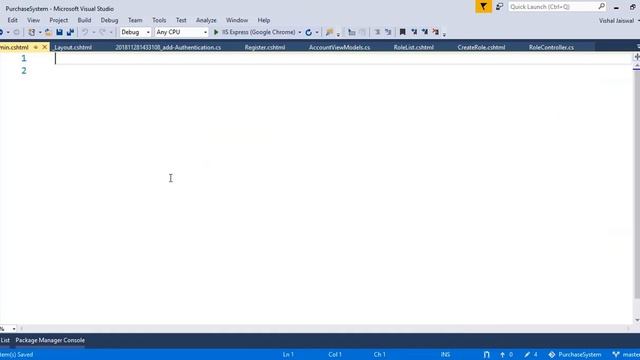Open the Send Feedback icon

(499, 7)
